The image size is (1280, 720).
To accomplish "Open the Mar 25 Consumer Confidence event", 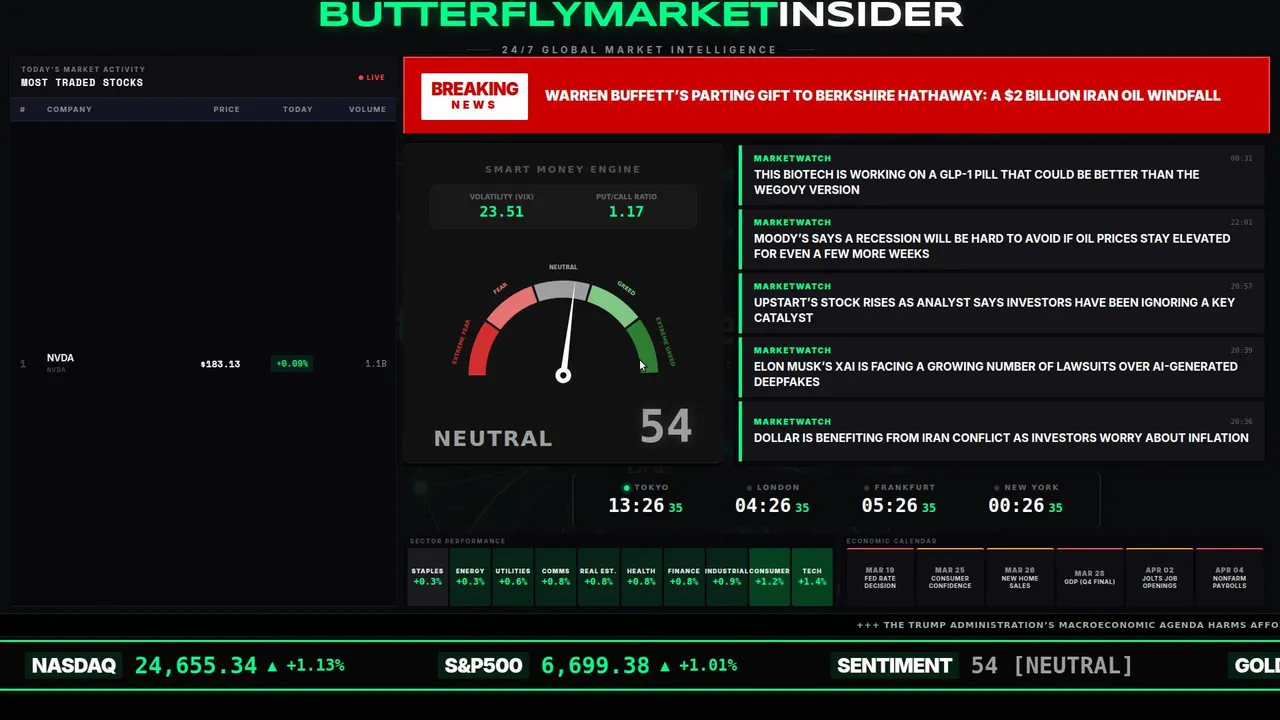I will [950, 577].
